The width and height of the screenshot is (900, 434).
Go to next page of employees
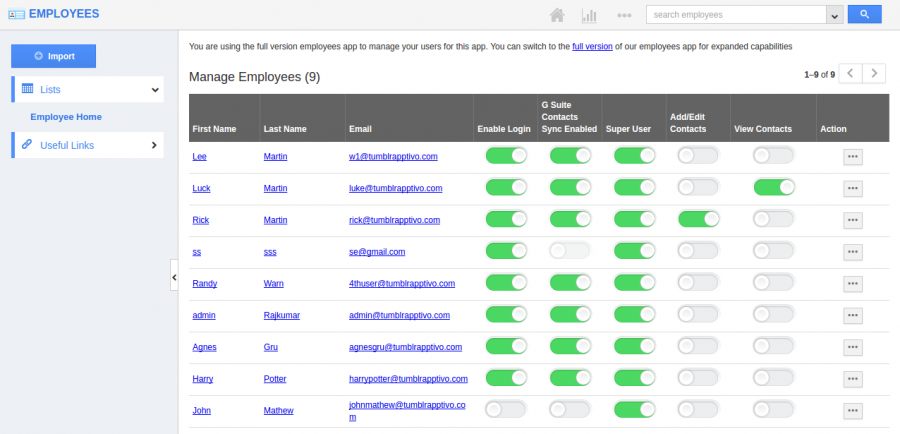coord(874,73)
